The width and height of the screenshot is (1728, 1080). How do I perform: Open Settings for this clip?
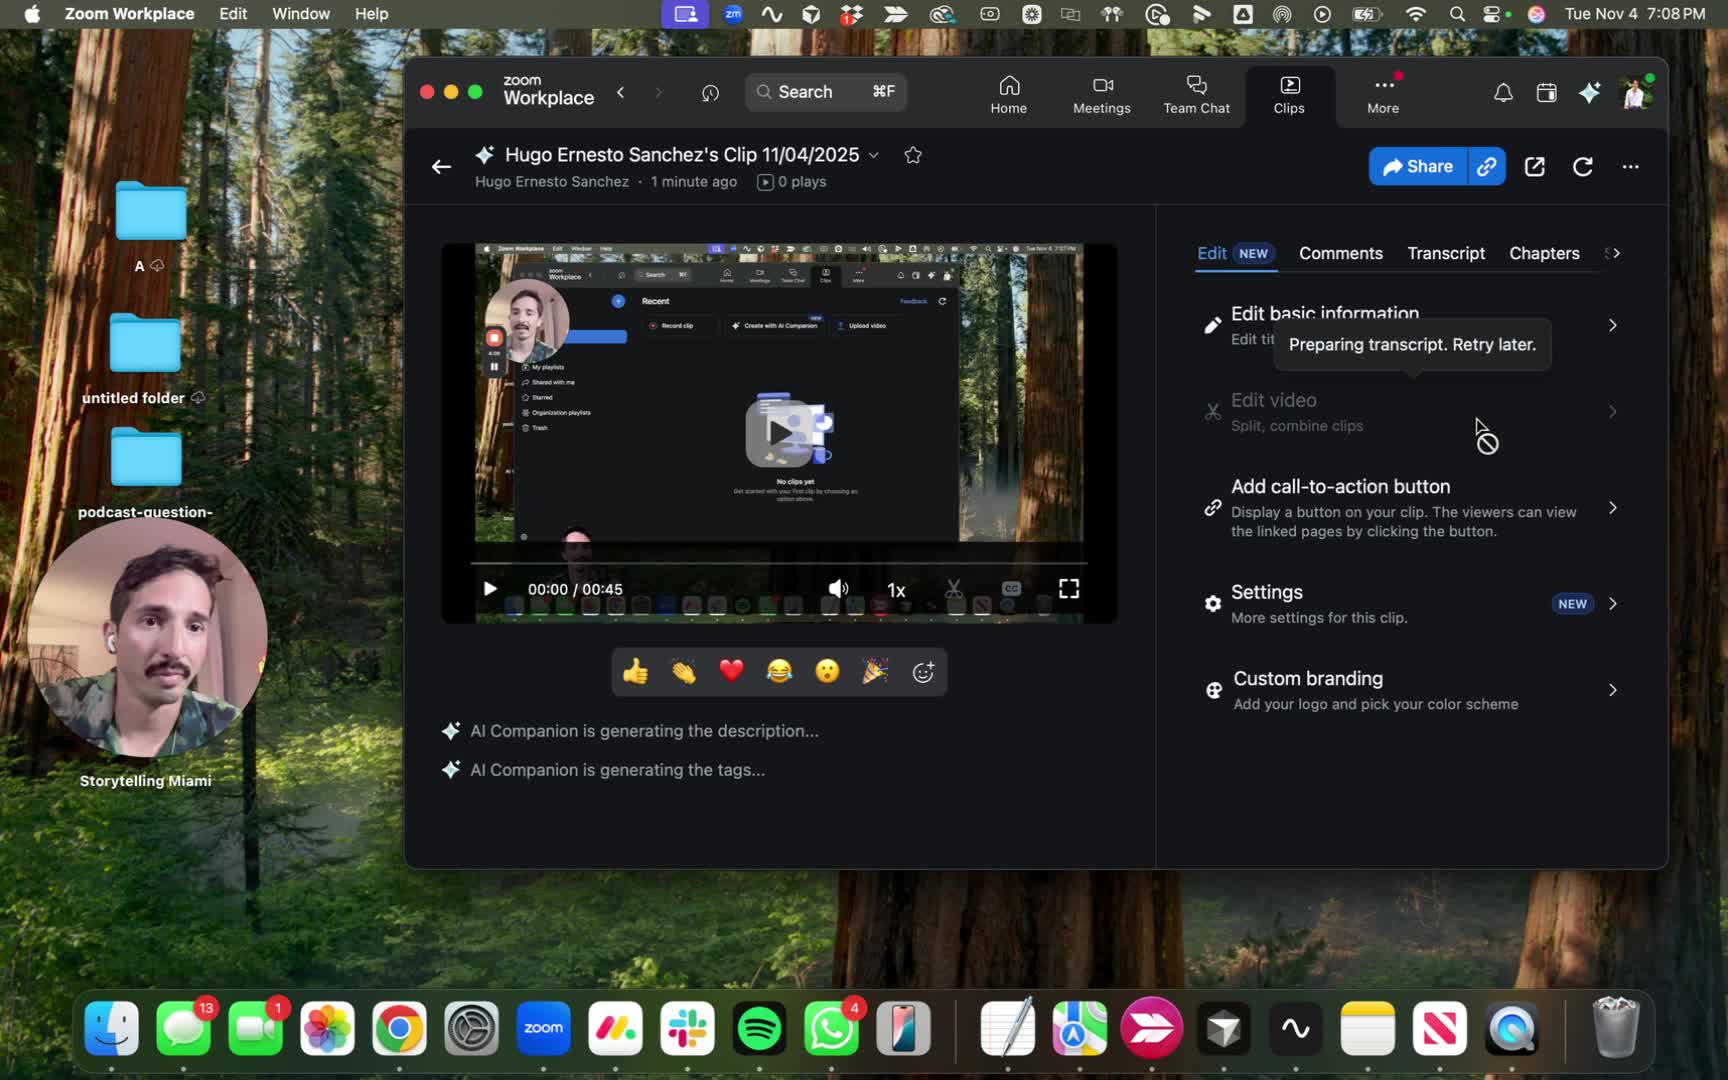1410,604
